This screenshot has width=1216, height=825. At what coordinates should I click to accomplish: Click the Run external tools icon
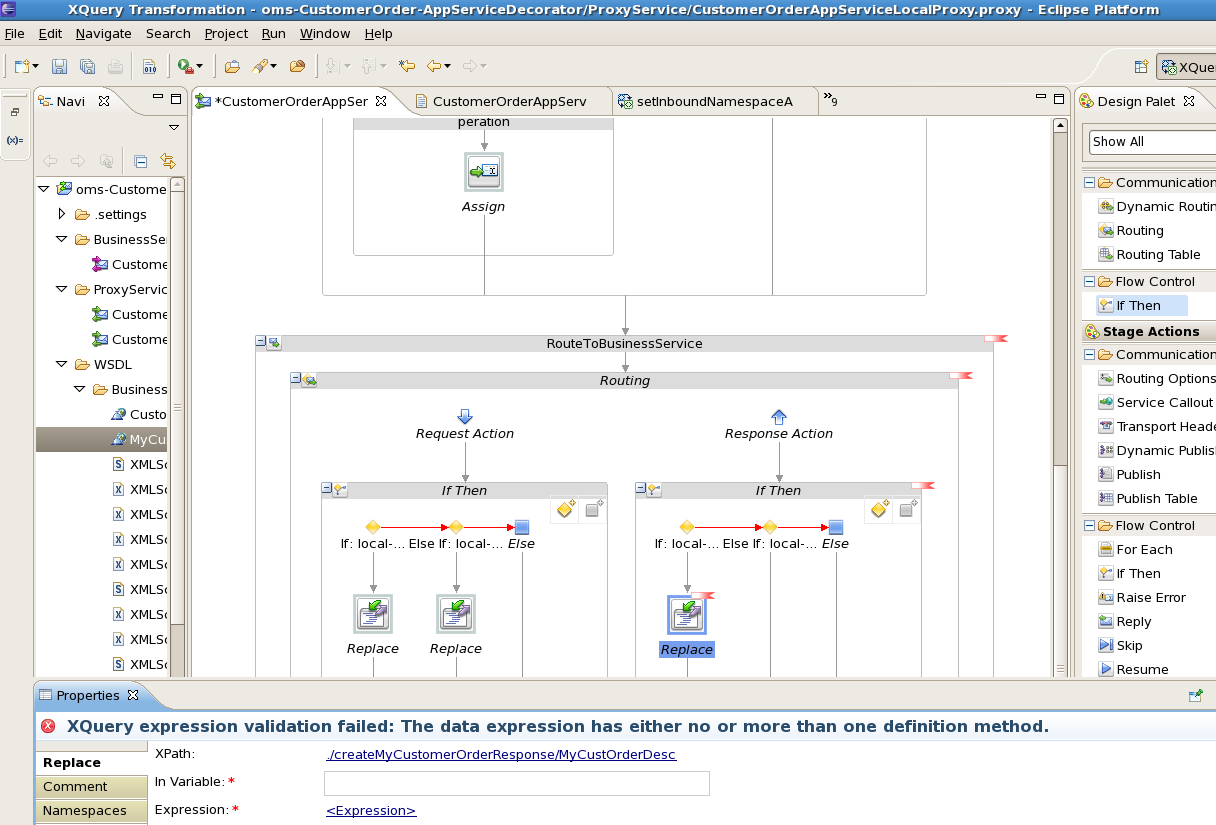coord(185,67)
